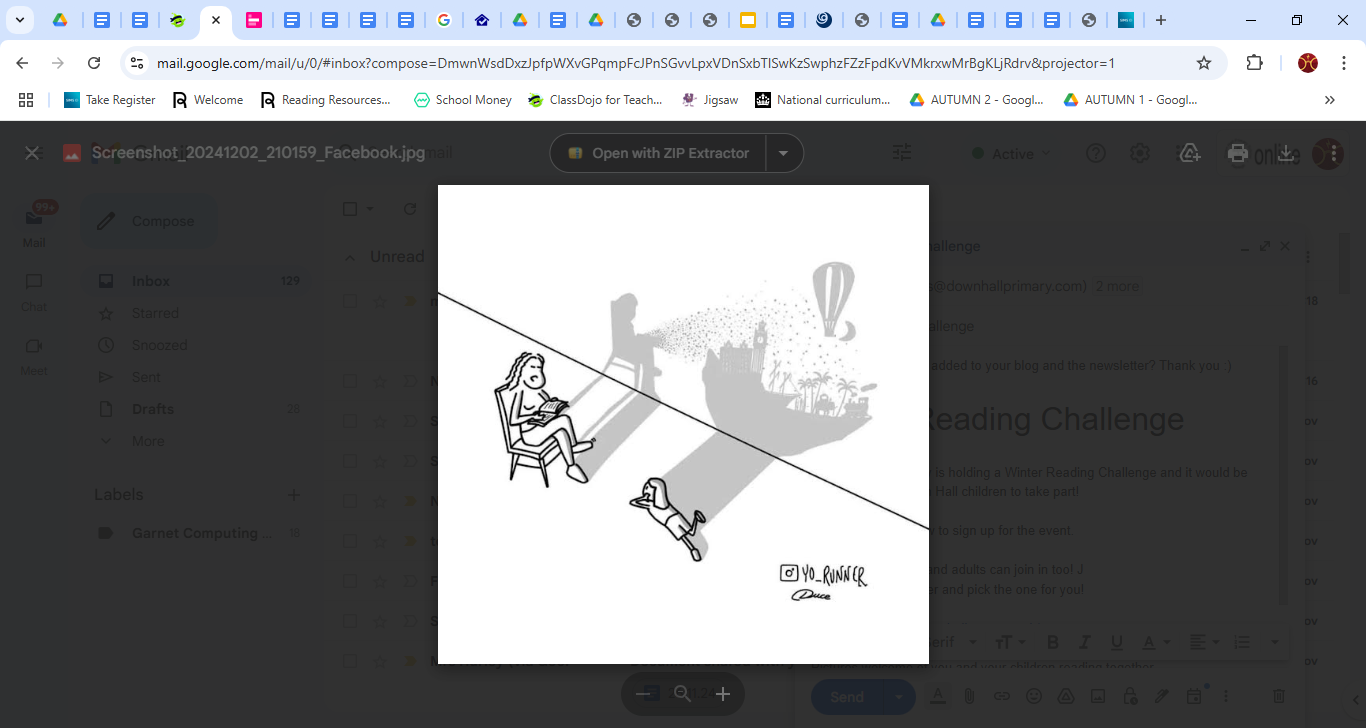Open Gmail support help icon
Screen dimensions: 1366x728
coord(1096,153)
